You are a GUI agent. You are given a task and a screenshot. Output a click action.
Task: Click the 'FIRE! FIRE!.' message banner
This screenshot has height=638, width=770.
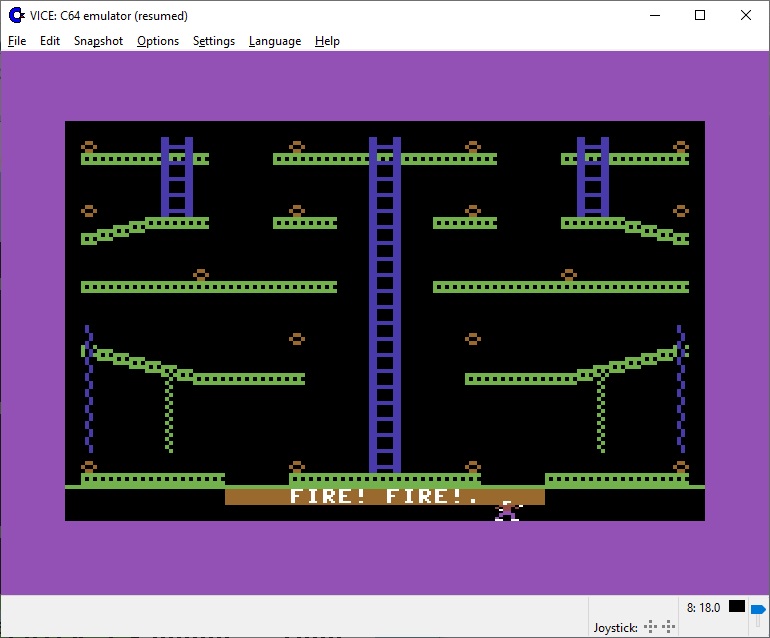tap(385, 496)
